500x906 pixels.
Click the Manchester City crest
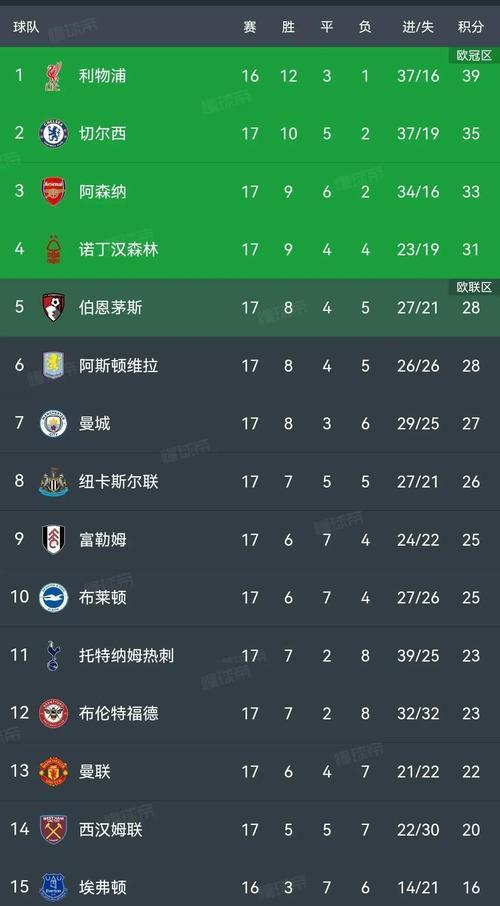[53, 424]
